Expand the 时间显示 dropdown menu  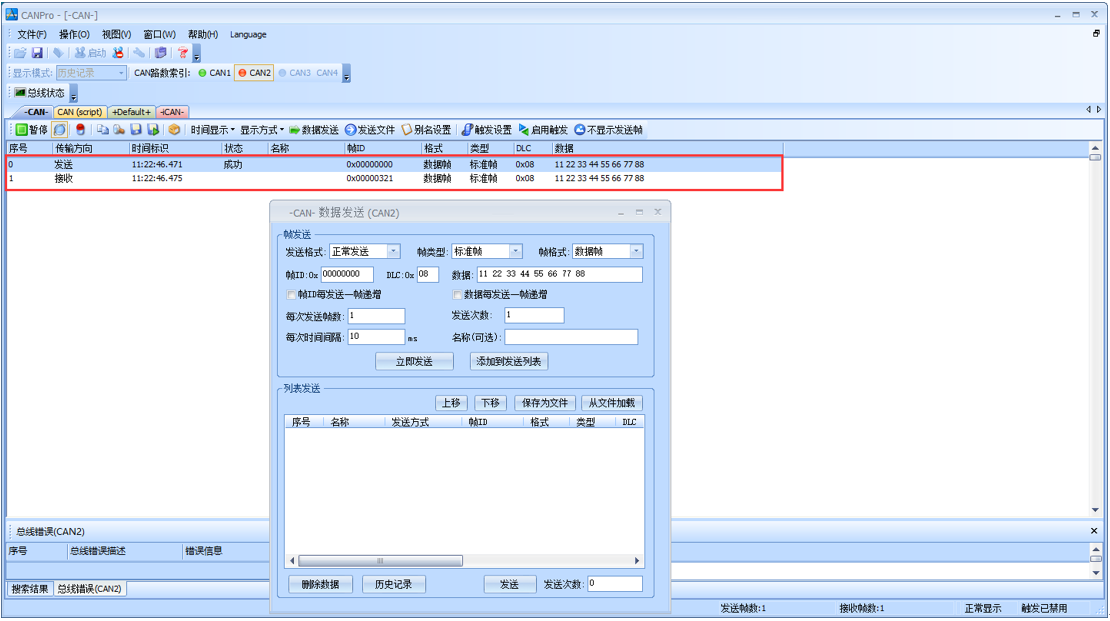coord(212,130)
